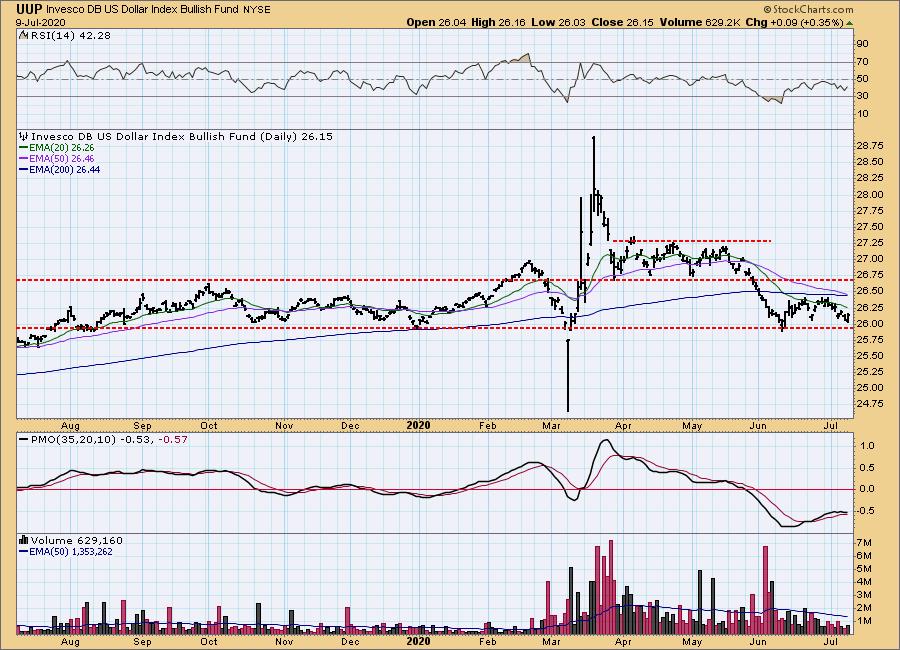Image resolution: width=900 pixels, height=650 pixels.
Task: Click the Mar label on the upper time axis
Action: (x=551, y=425)
